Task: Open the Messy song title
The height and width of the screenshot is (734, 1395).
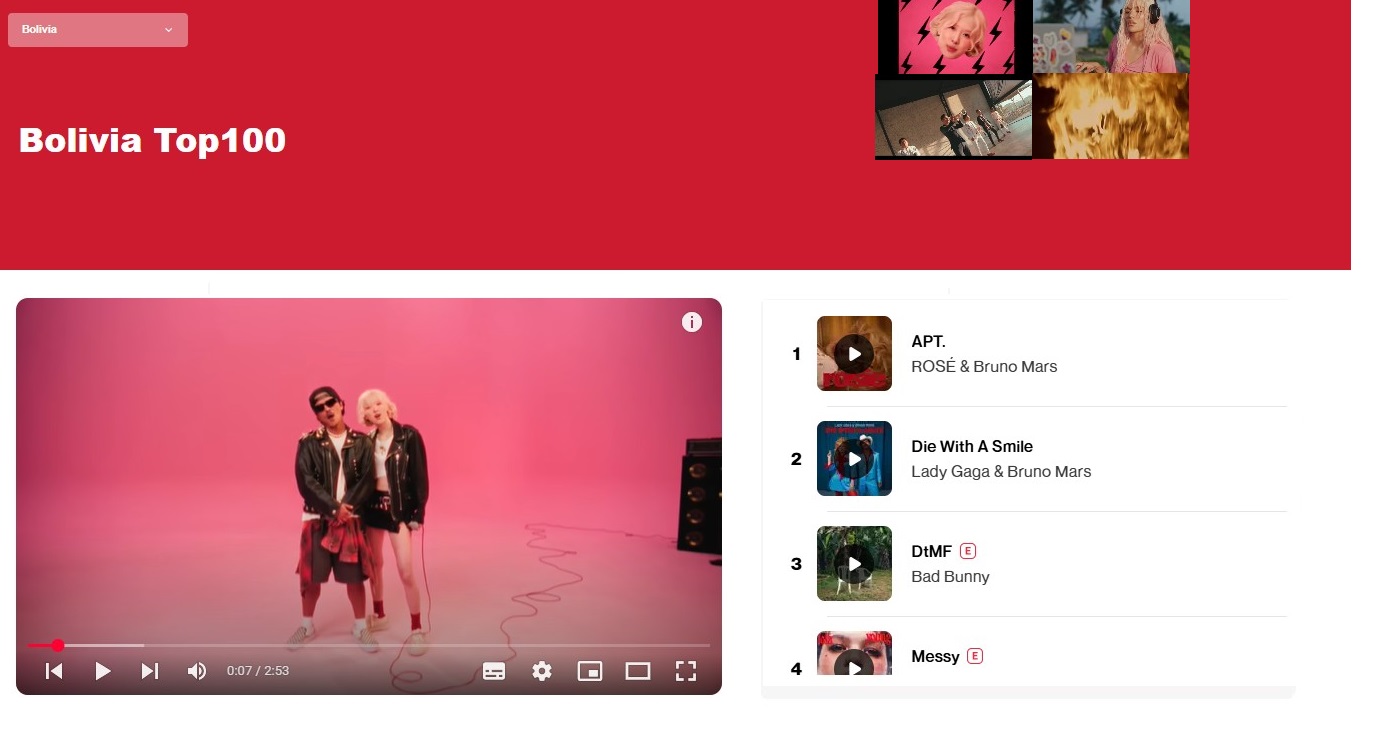Action: 935,656
